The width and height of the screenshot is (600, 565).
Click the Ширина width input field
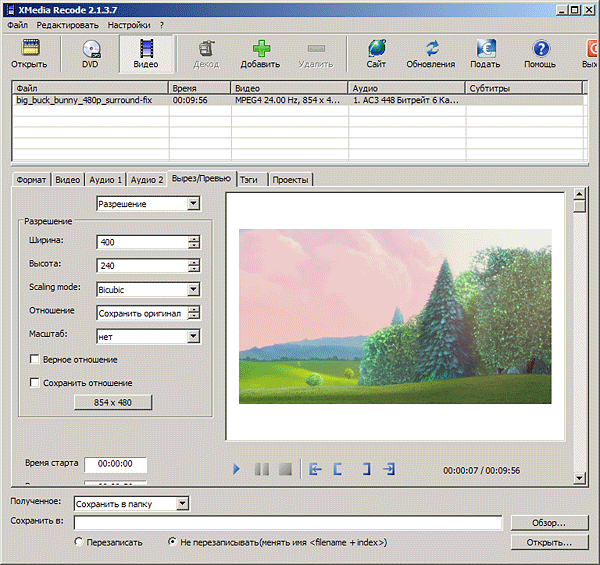coord(142,242)
